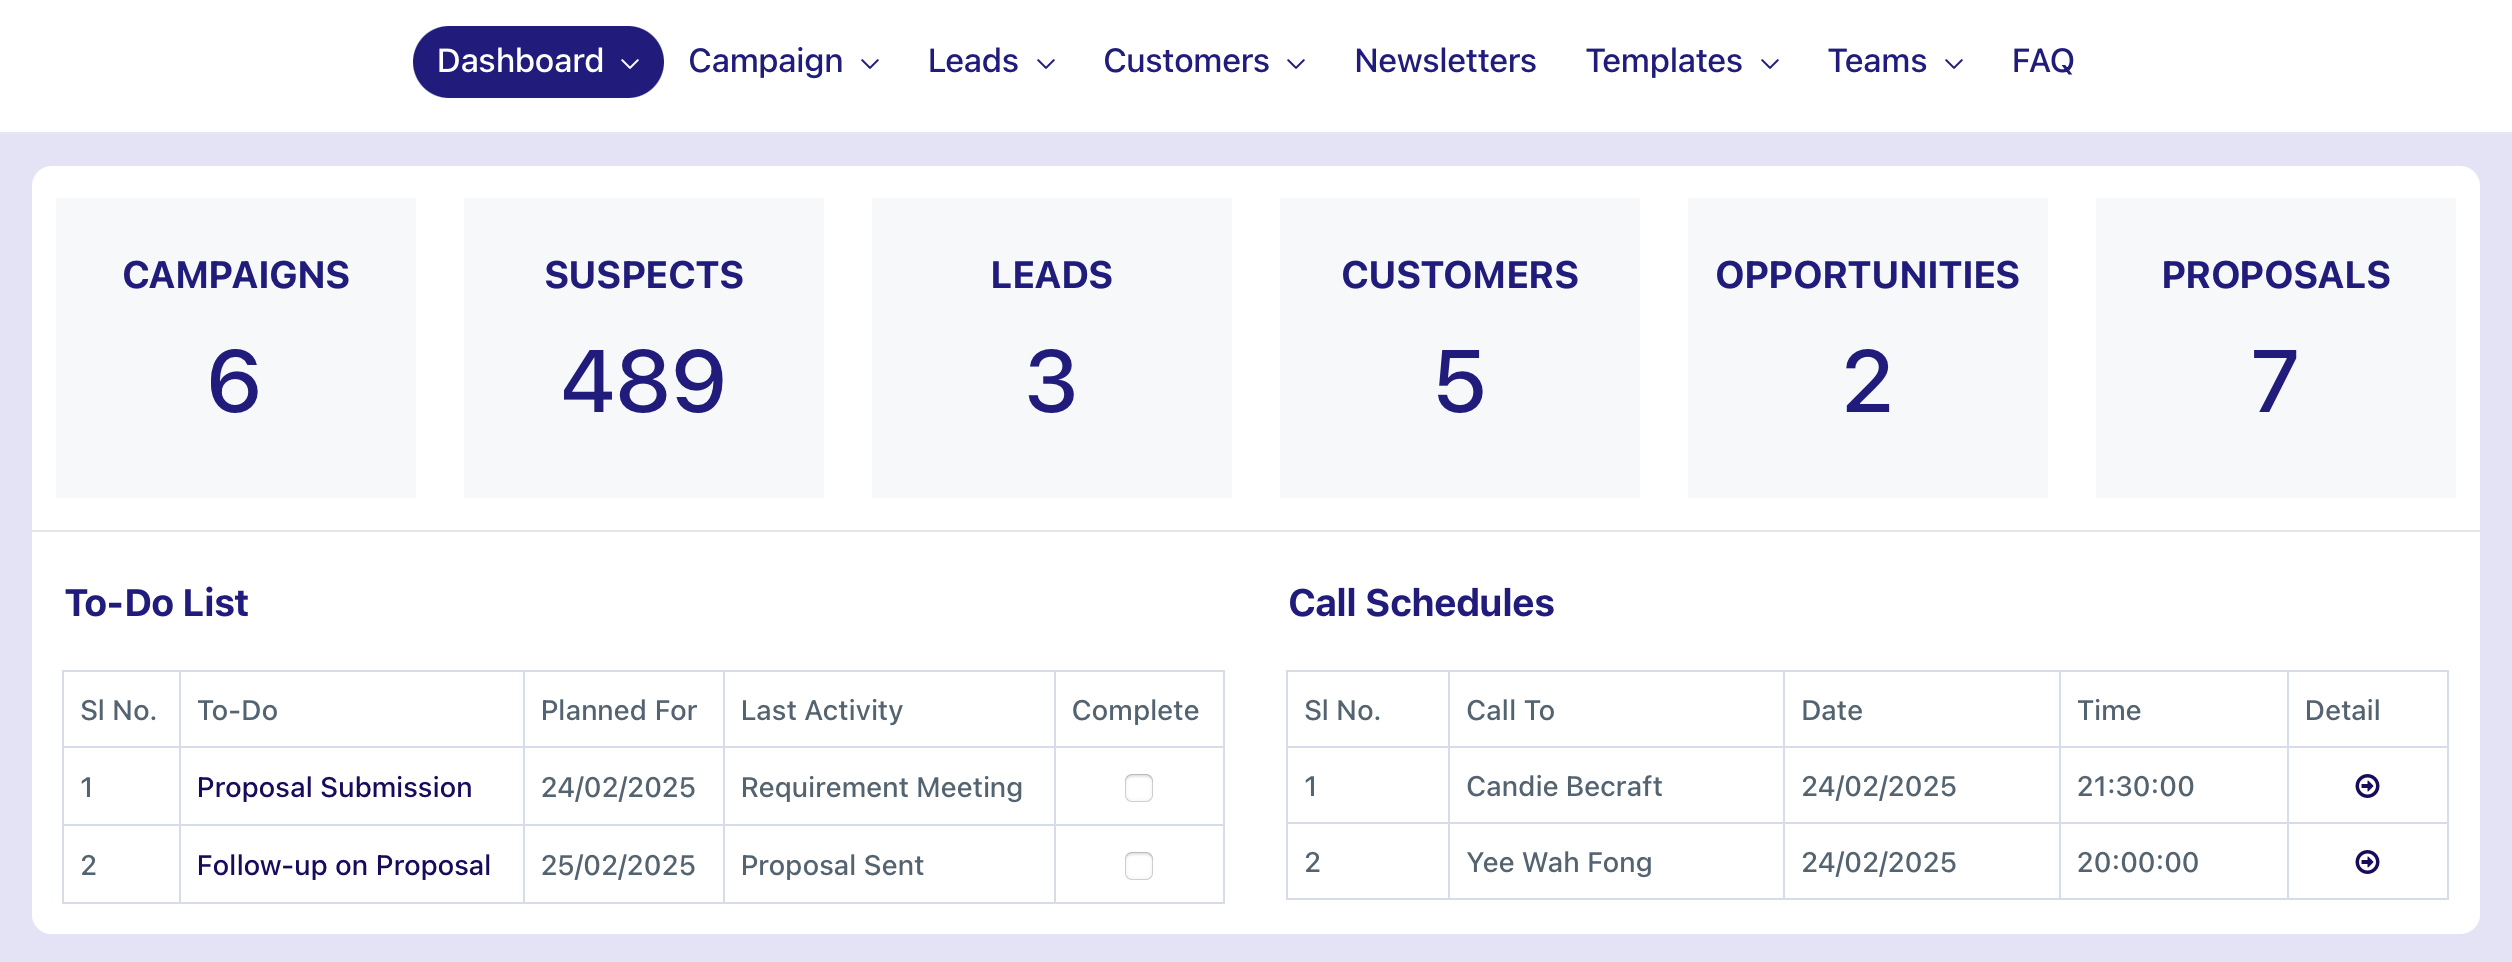Go to the Newsletters page

(1445, 62)
